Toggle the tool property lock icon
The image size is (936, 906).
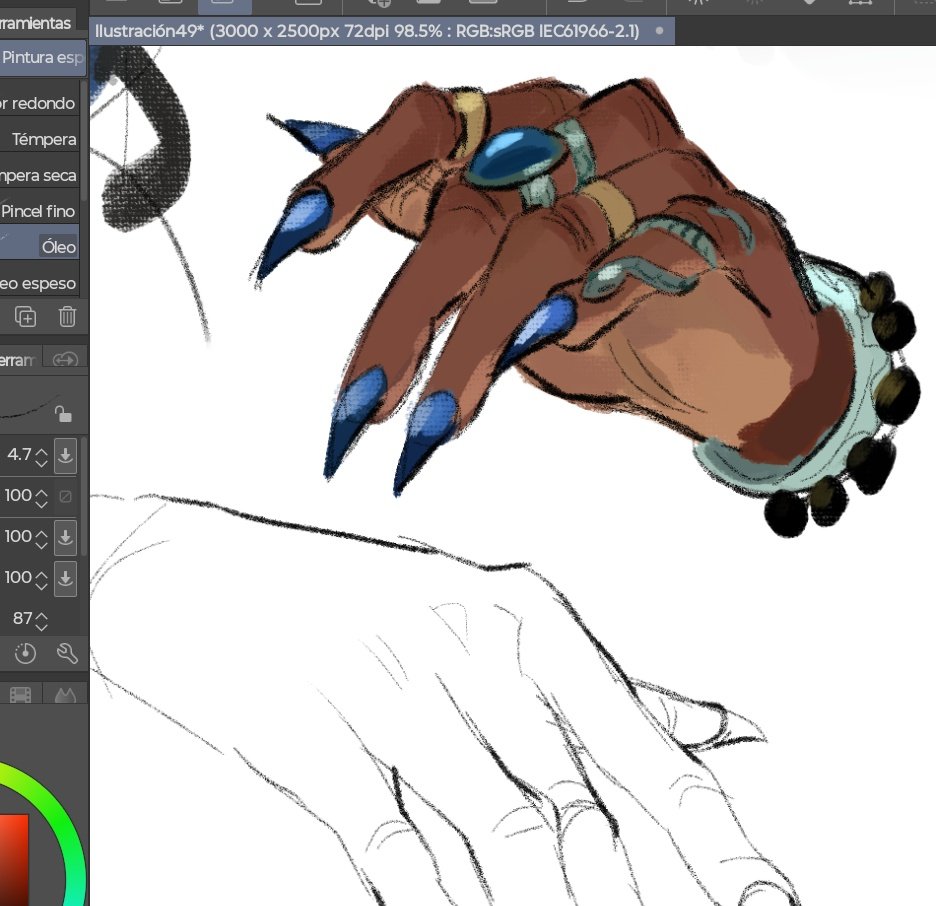point(63,414)
